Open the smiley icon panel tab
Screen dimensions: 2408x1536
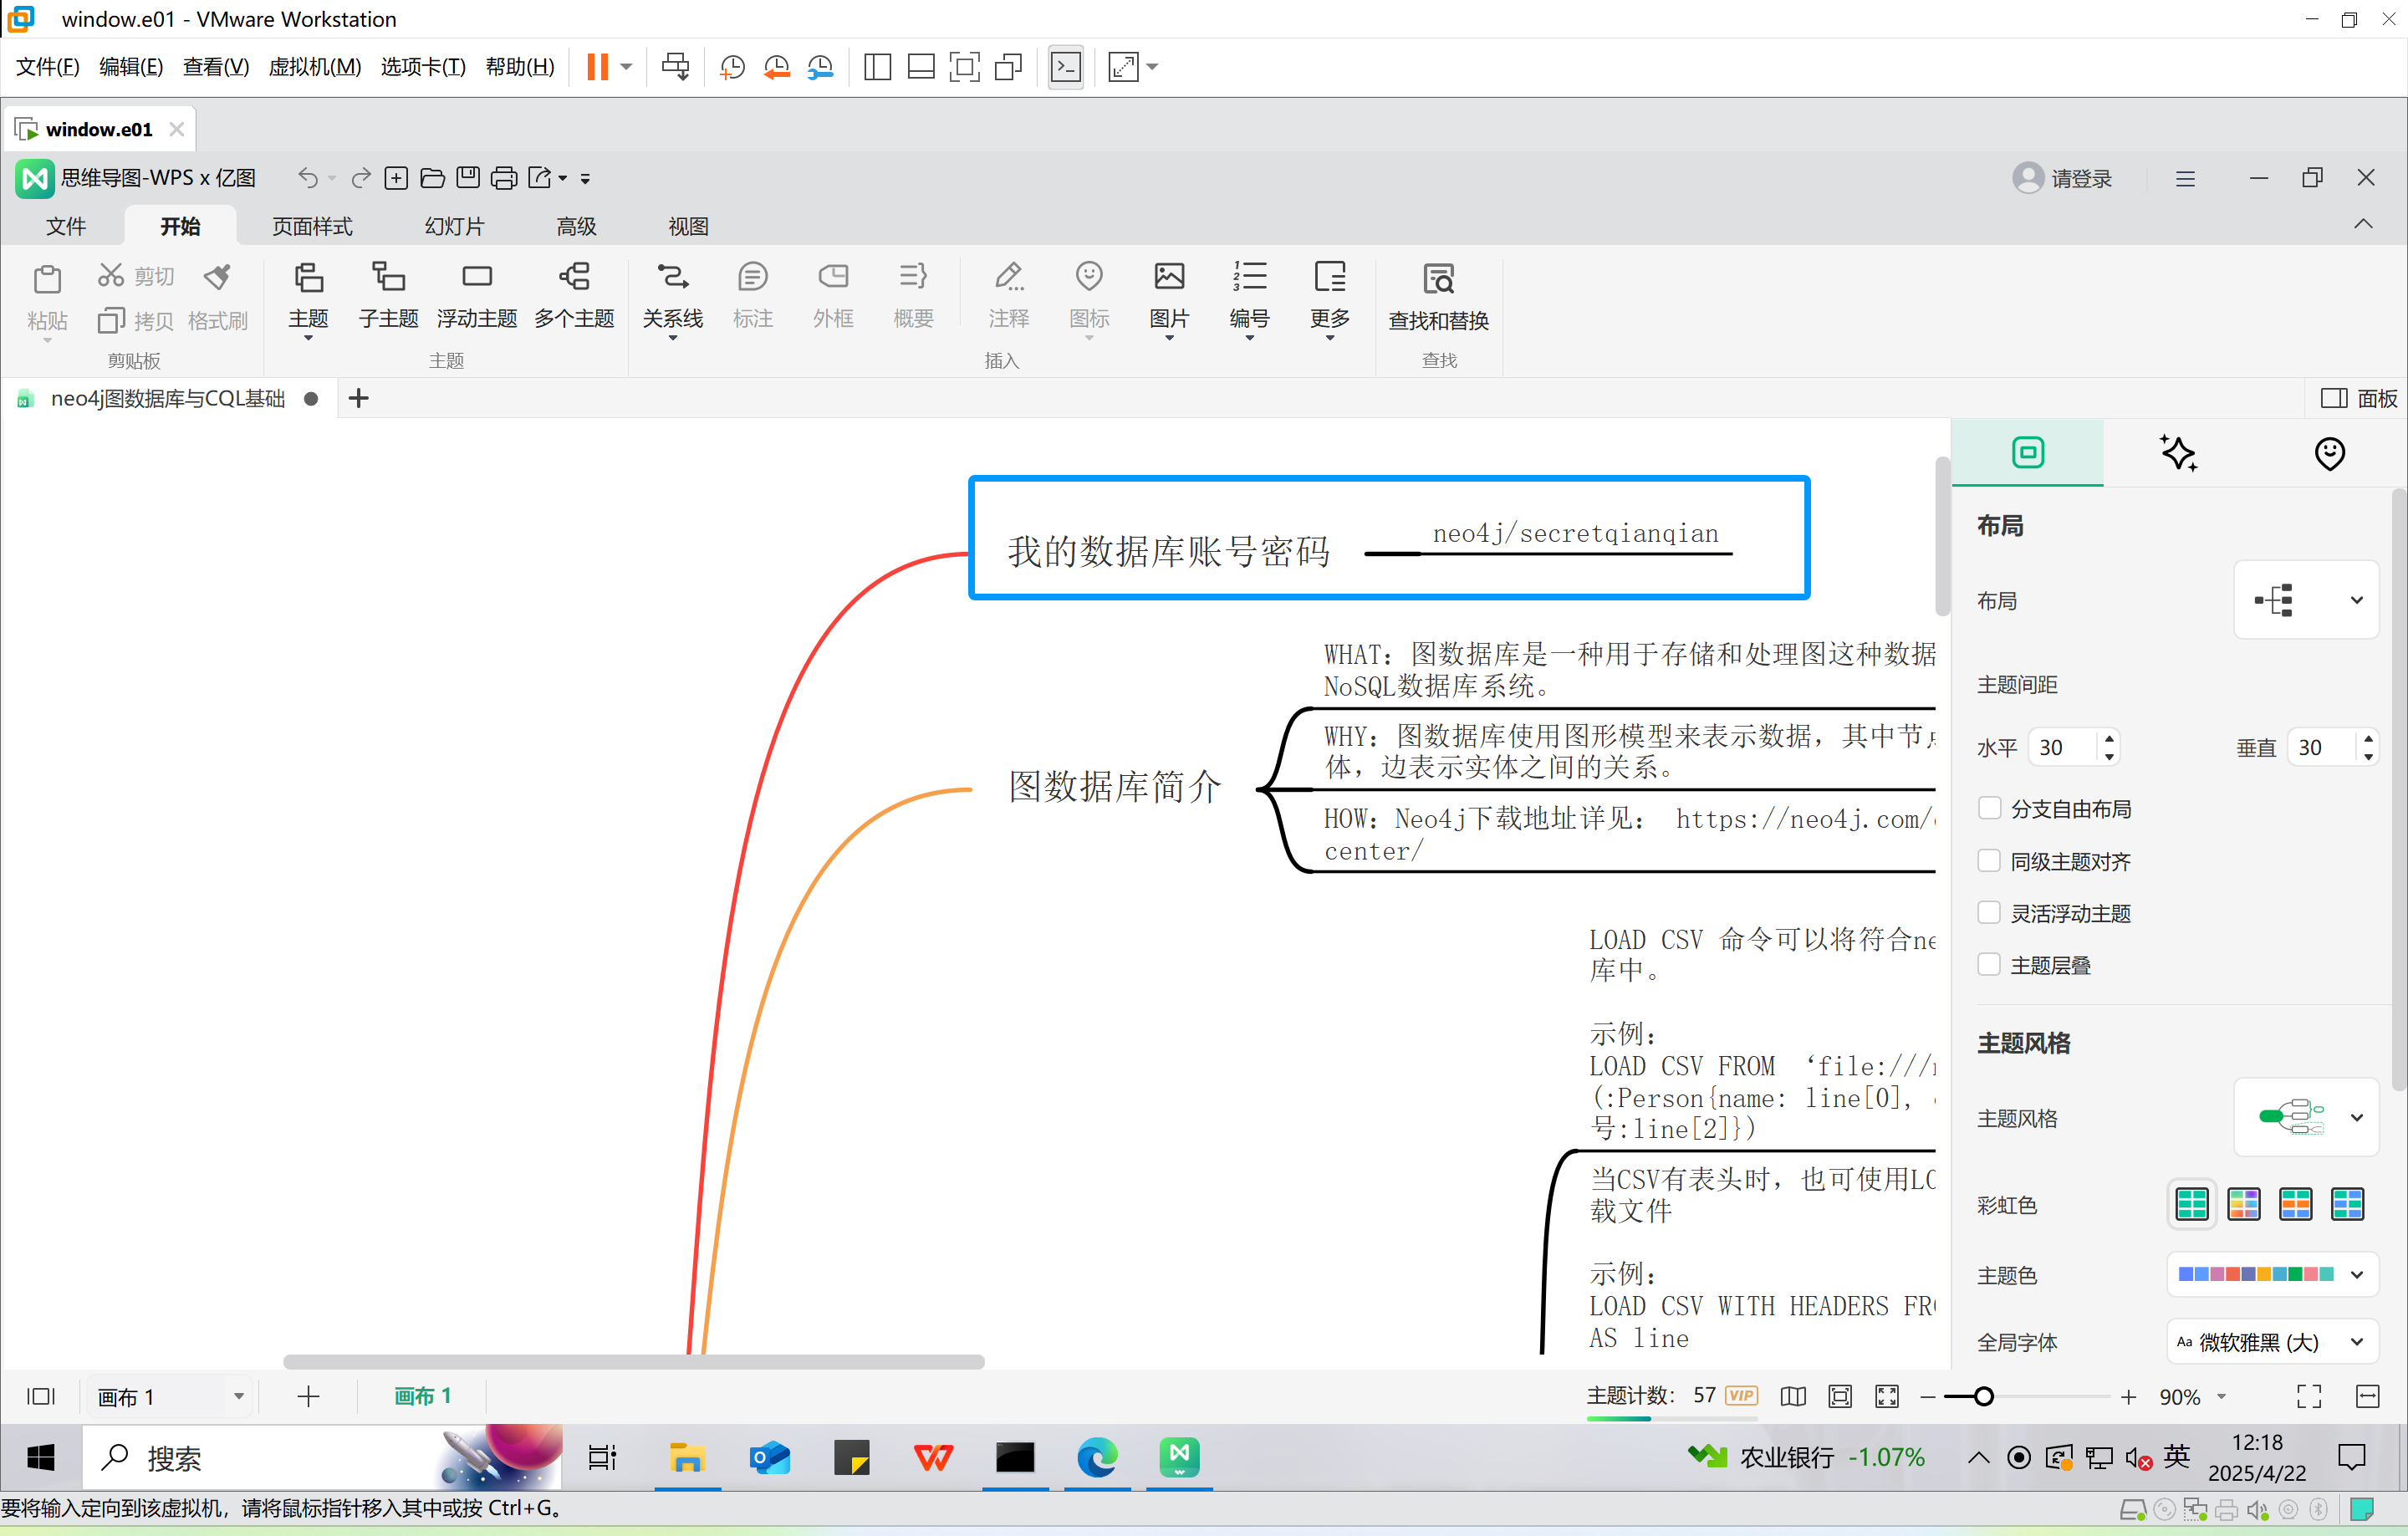[2329, 453]
